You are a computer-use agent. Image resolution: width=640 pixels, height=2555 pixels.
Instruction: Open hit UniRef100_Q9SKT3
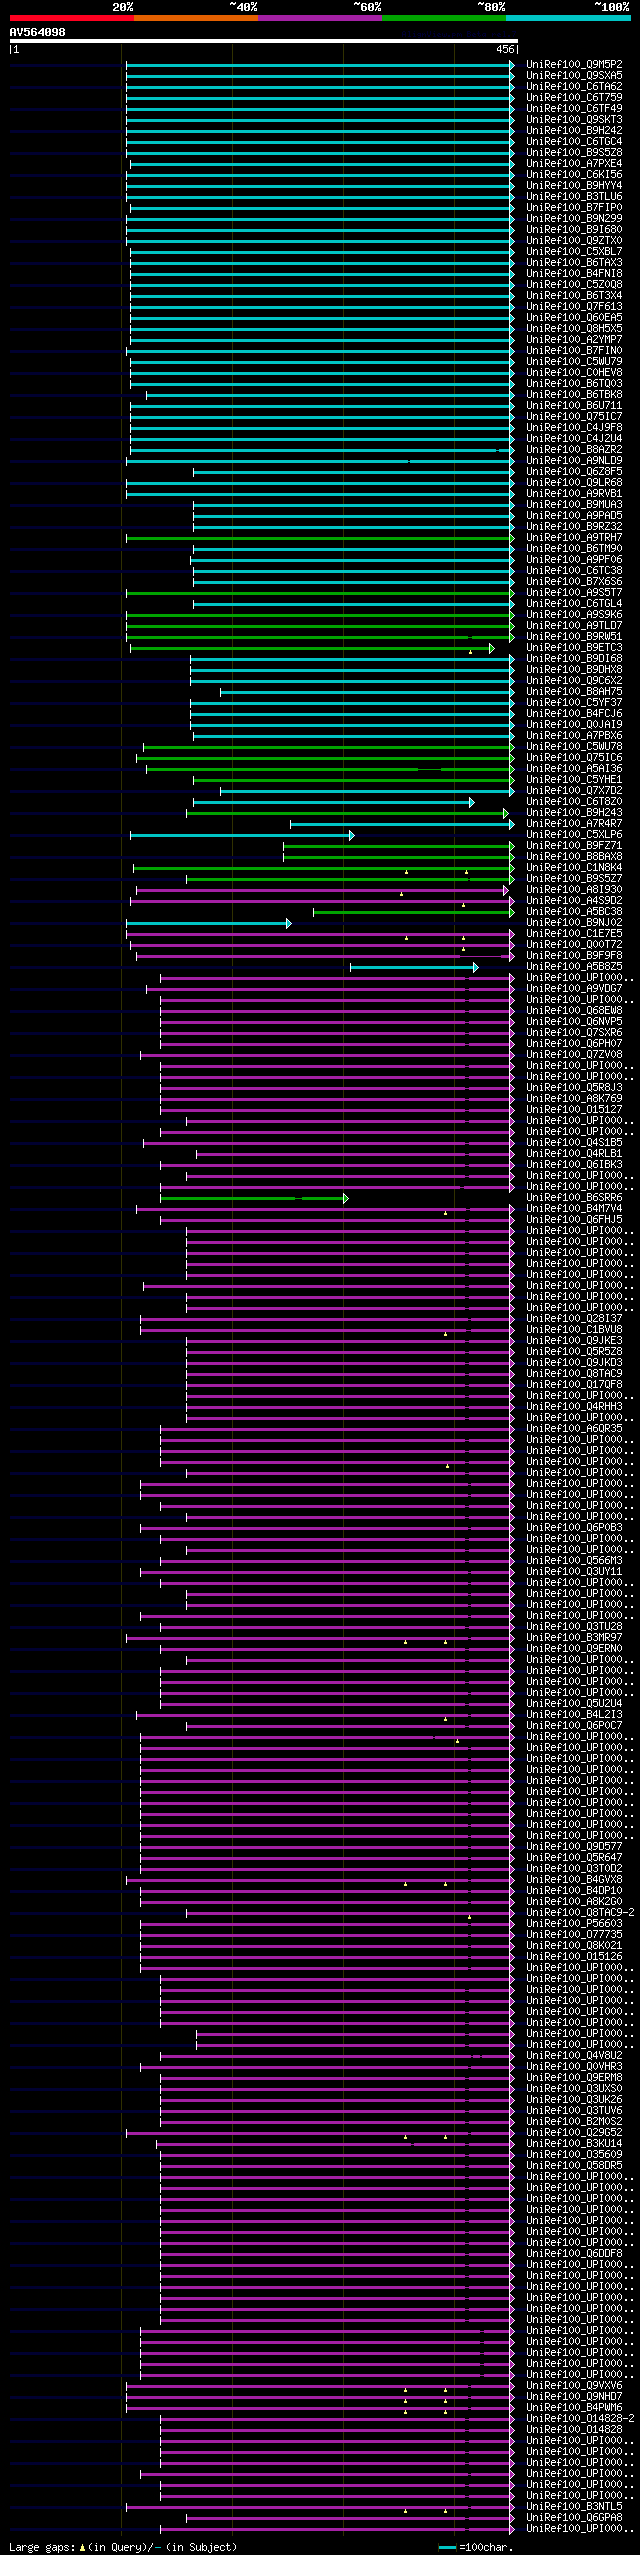click(574, 120)
